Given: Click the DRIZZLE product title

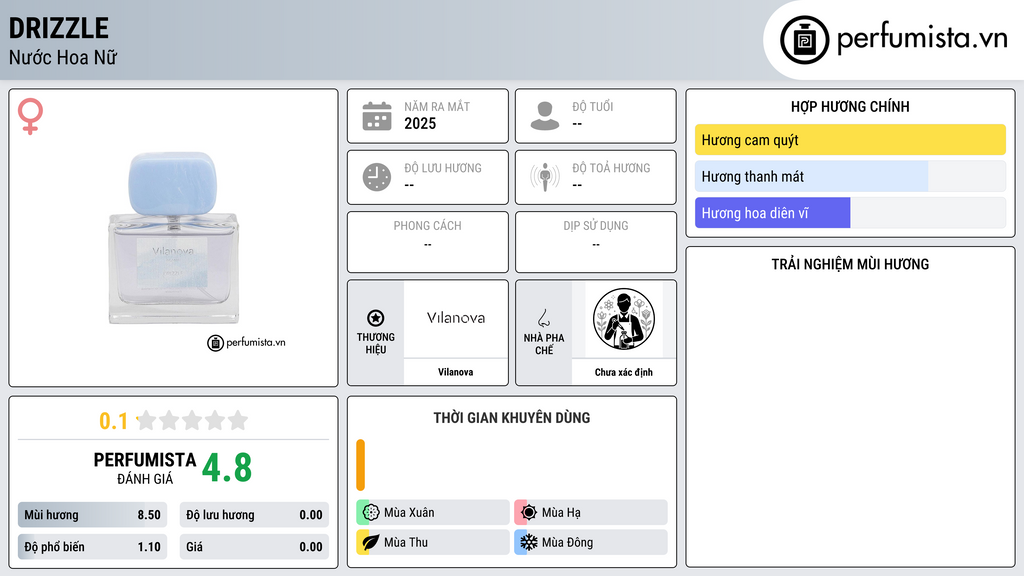Looking at the screenshot, I should 59,28.
